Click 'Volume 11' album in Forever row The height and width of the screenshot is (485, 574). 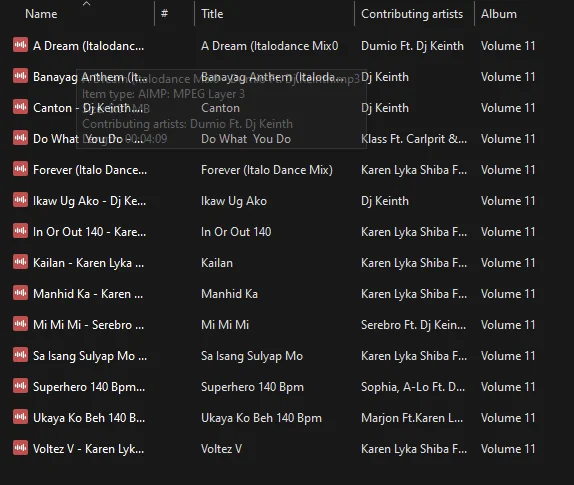508,170
